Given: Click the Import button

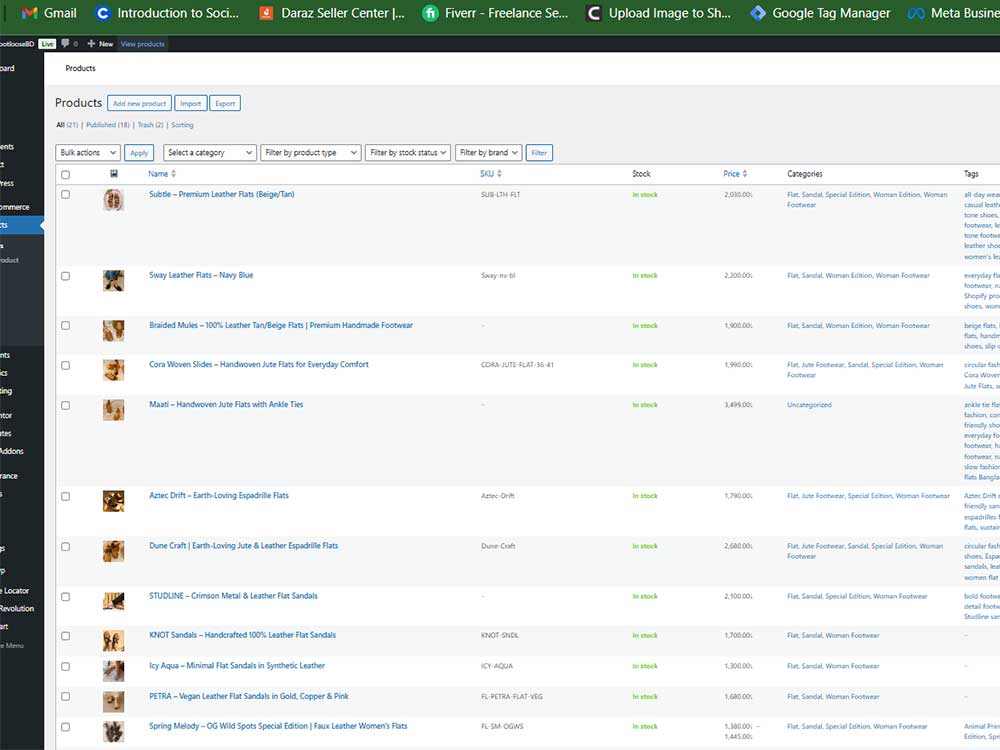Looking at the screenshot, I should tap(190, 103).
